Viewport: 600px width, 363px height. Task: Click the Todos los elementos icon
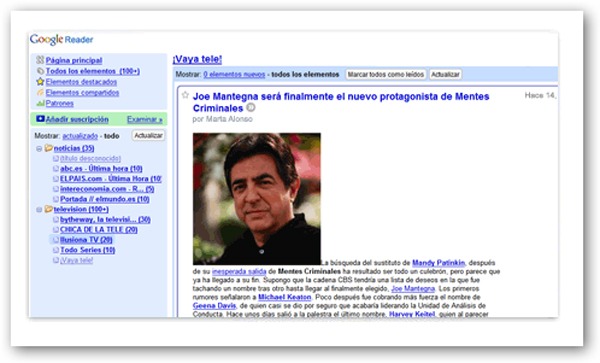point(40,71)
